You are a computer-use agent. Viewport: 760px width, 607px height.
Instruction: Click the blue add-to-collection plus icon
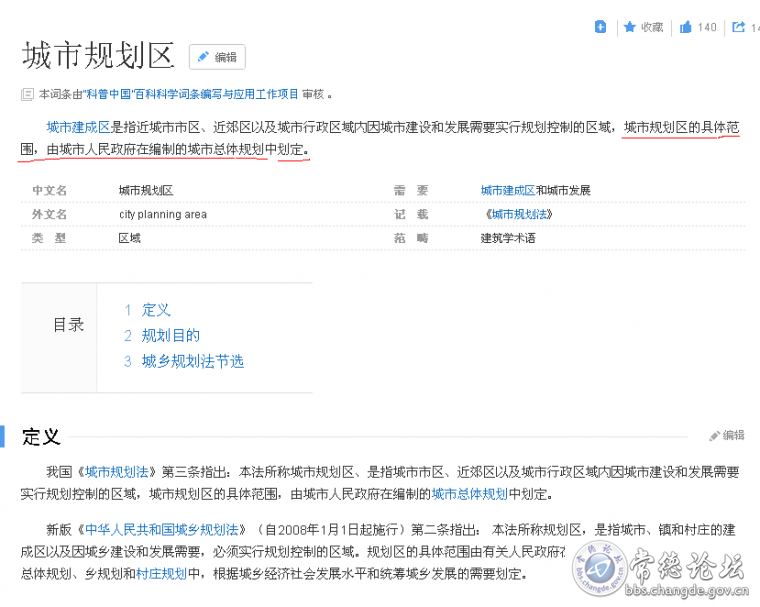600,27
